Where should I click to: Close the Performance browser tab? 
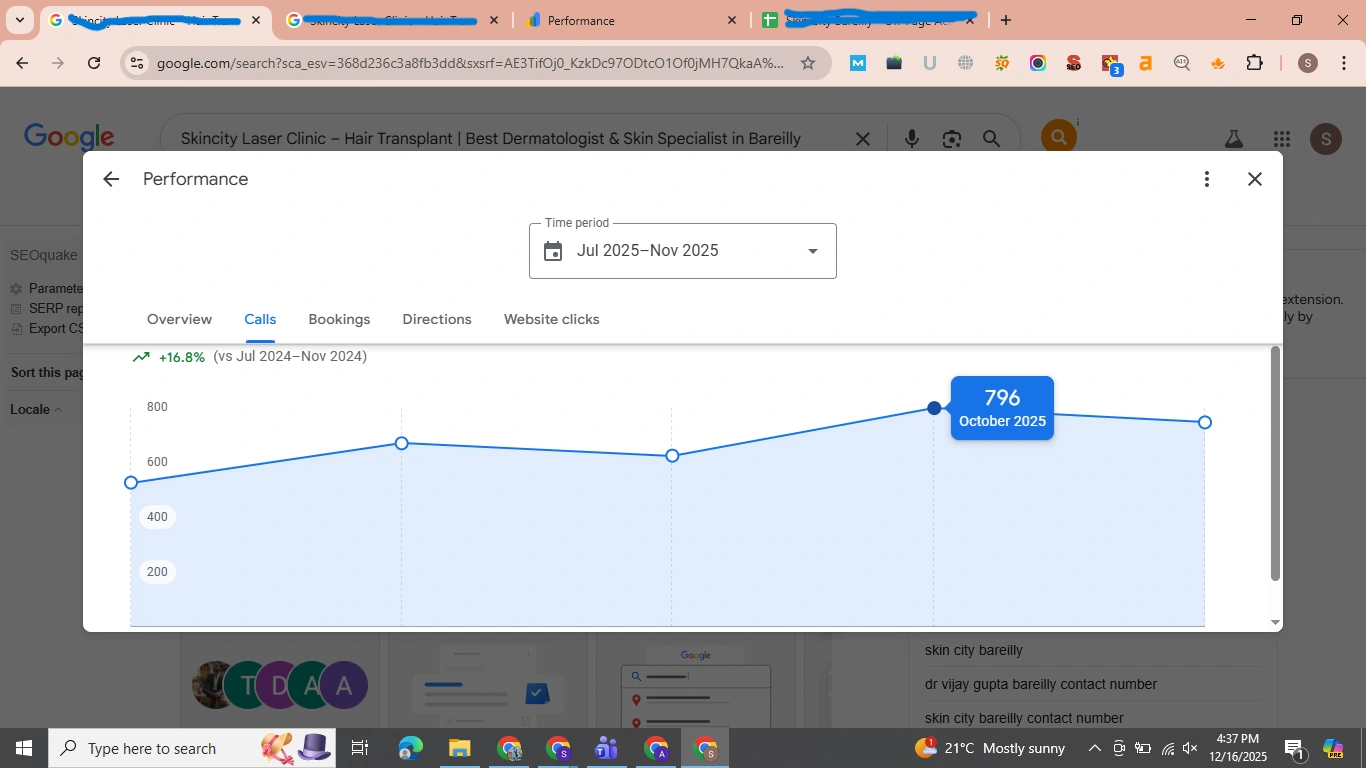pos(732,20)
